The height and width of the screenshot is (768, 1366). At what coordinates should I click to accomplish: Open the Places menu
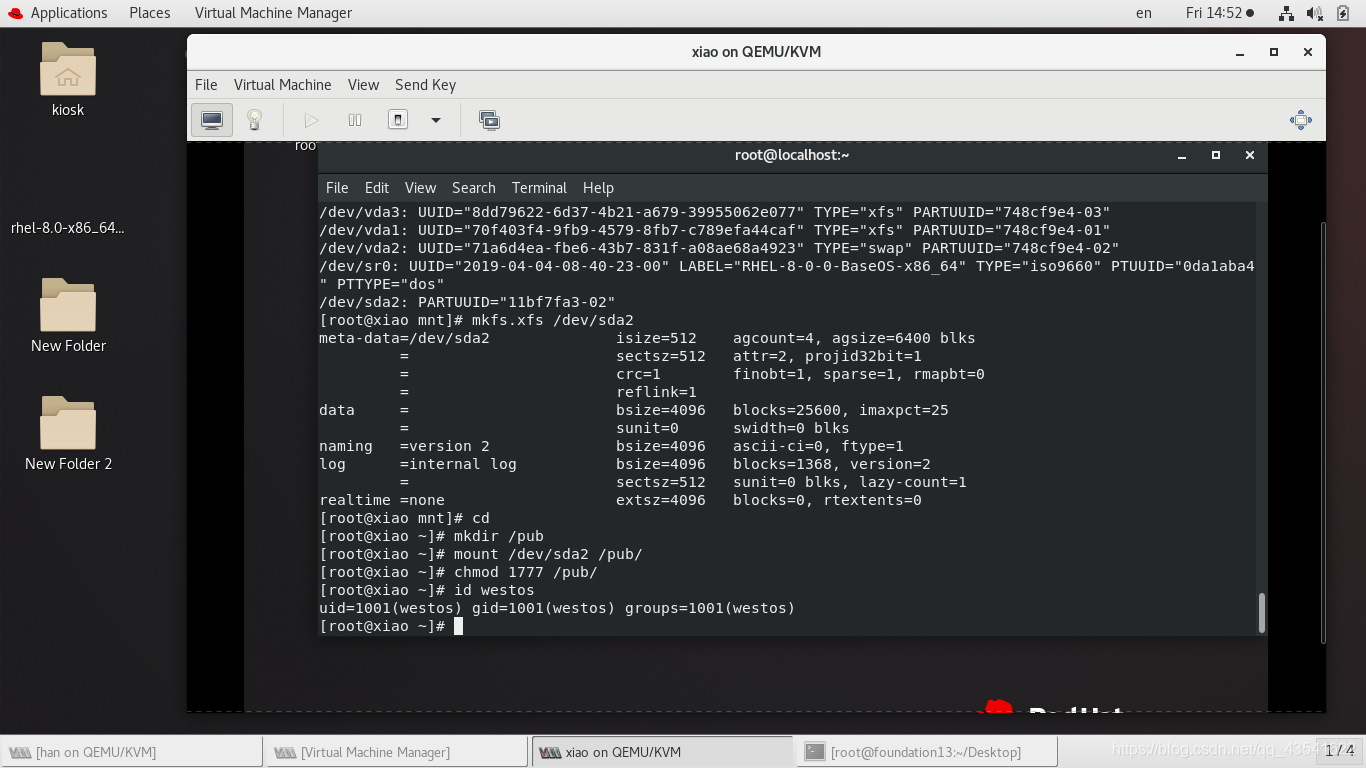click(x=149, y=13)
